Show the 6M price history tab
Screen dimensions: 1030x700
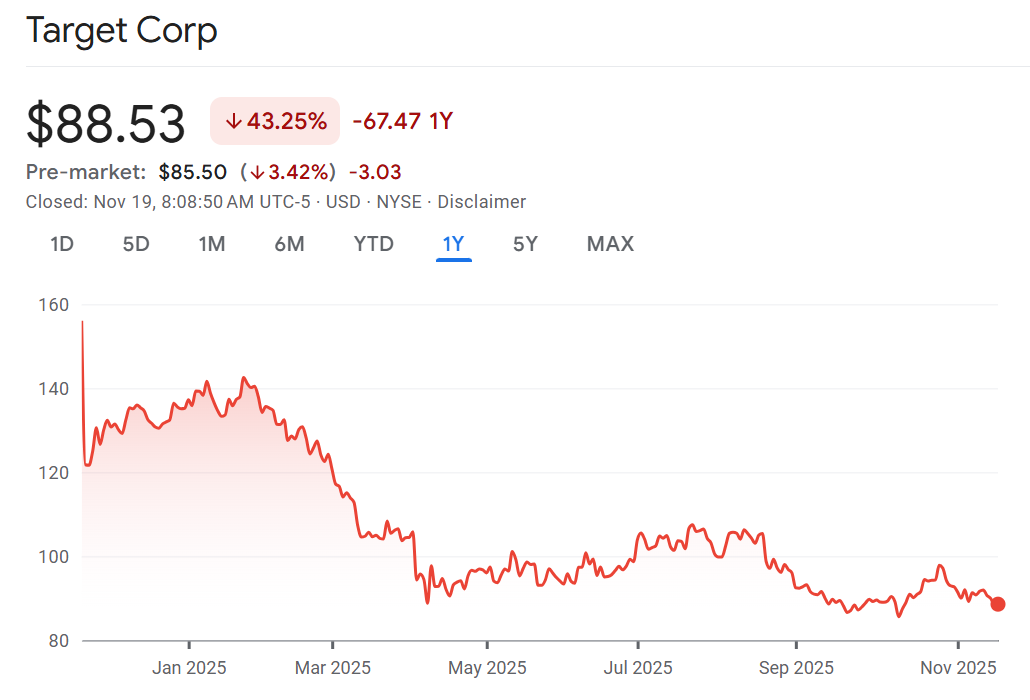pos(289,244)
